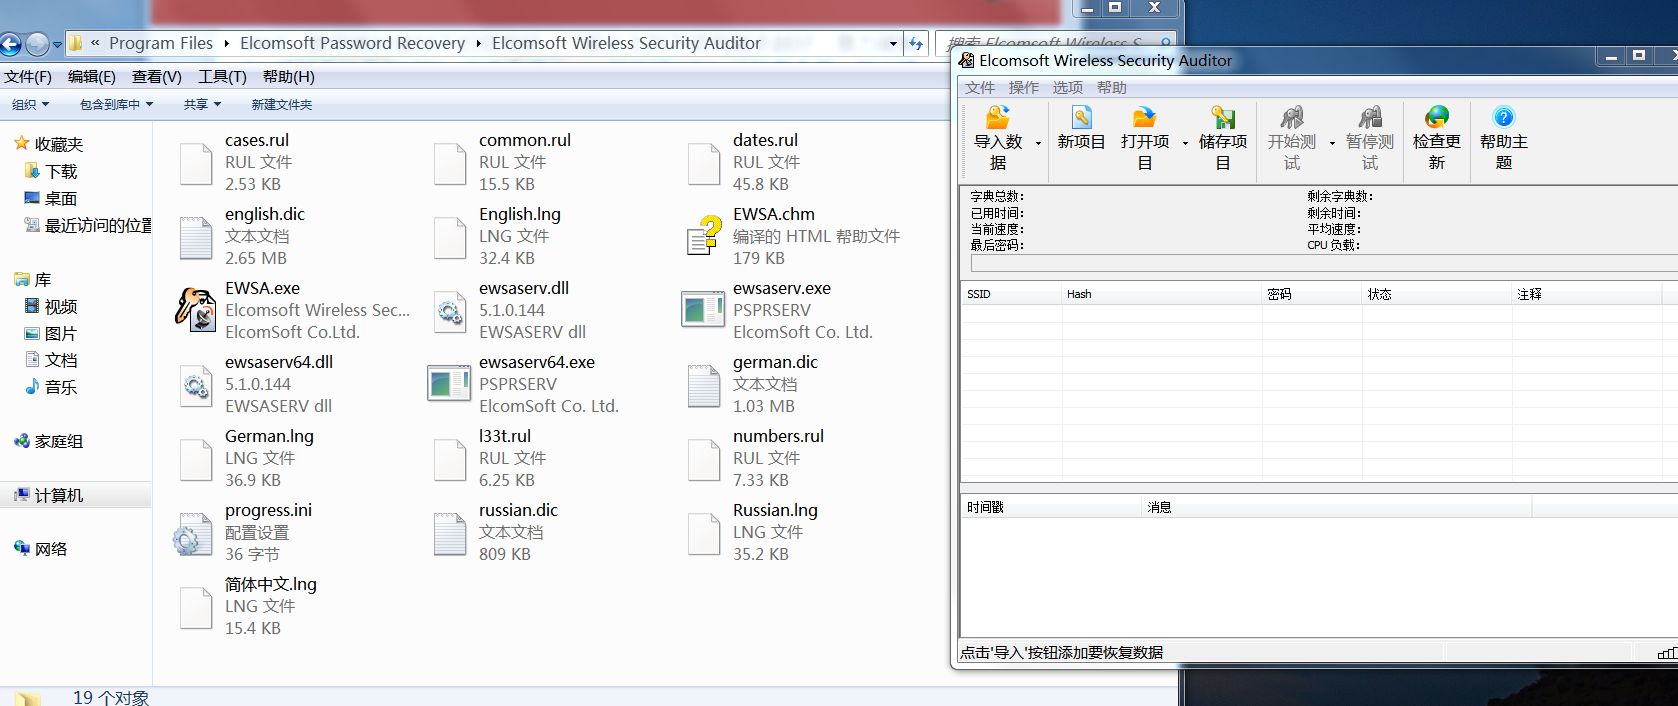Open the 帮助 menu in Wireless Security Auditor
Image resolution: width=1678 pixels, height=706 pixels.
click(1112, 88)
